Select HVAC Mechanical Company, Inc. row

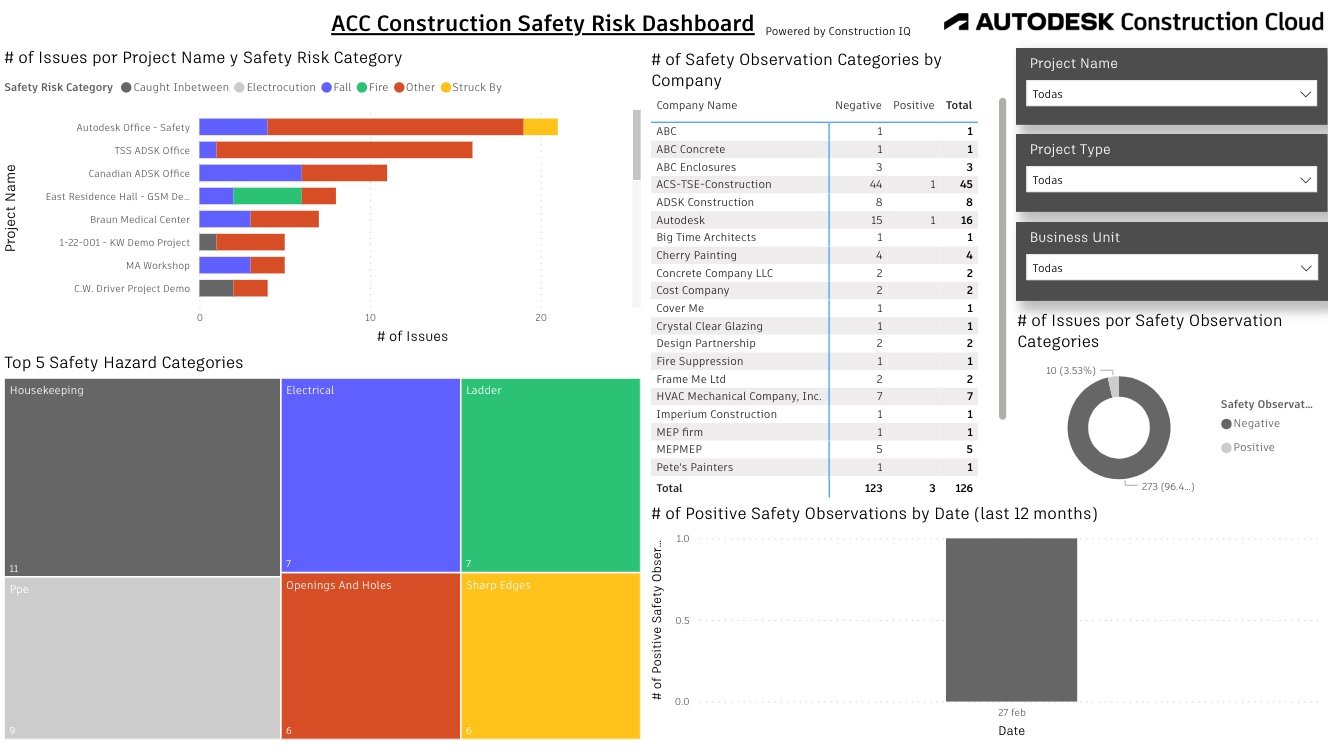[x=814, y=397]
